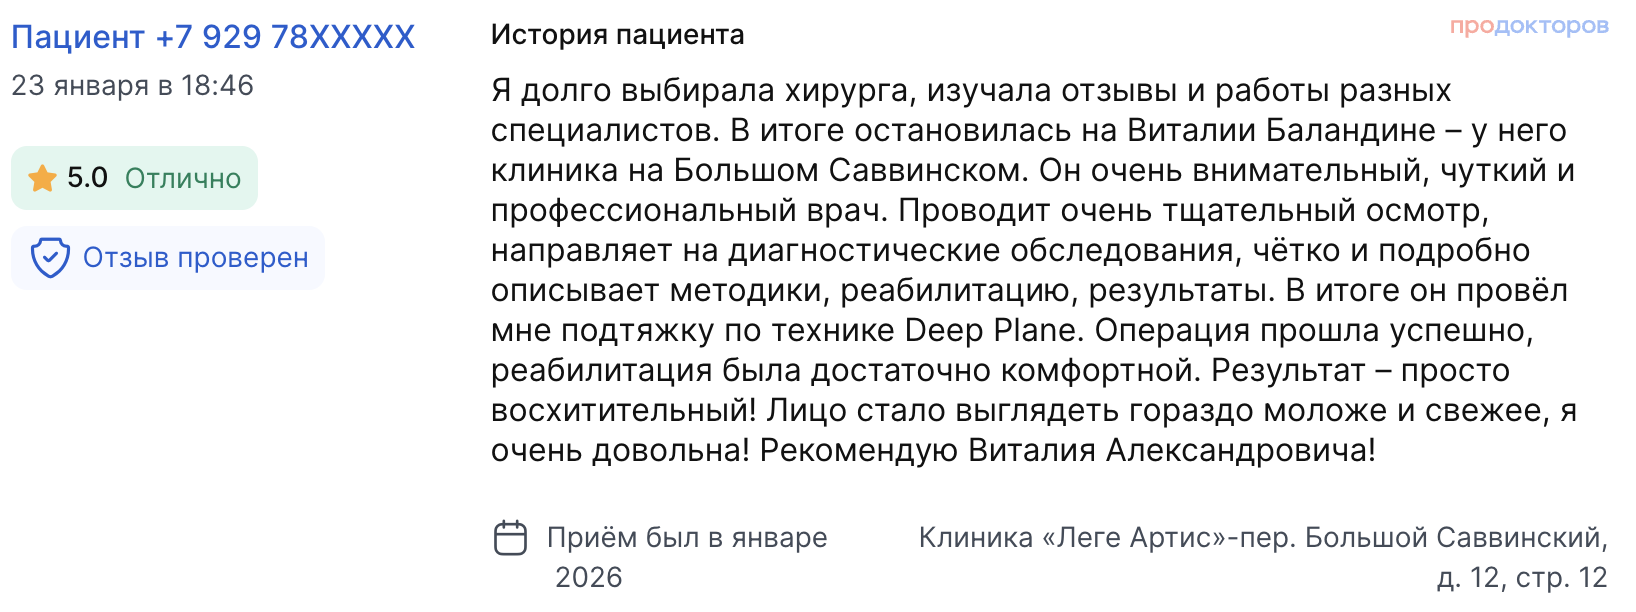Open the Клиника «Леге Артис» address link

[1262, 538]
